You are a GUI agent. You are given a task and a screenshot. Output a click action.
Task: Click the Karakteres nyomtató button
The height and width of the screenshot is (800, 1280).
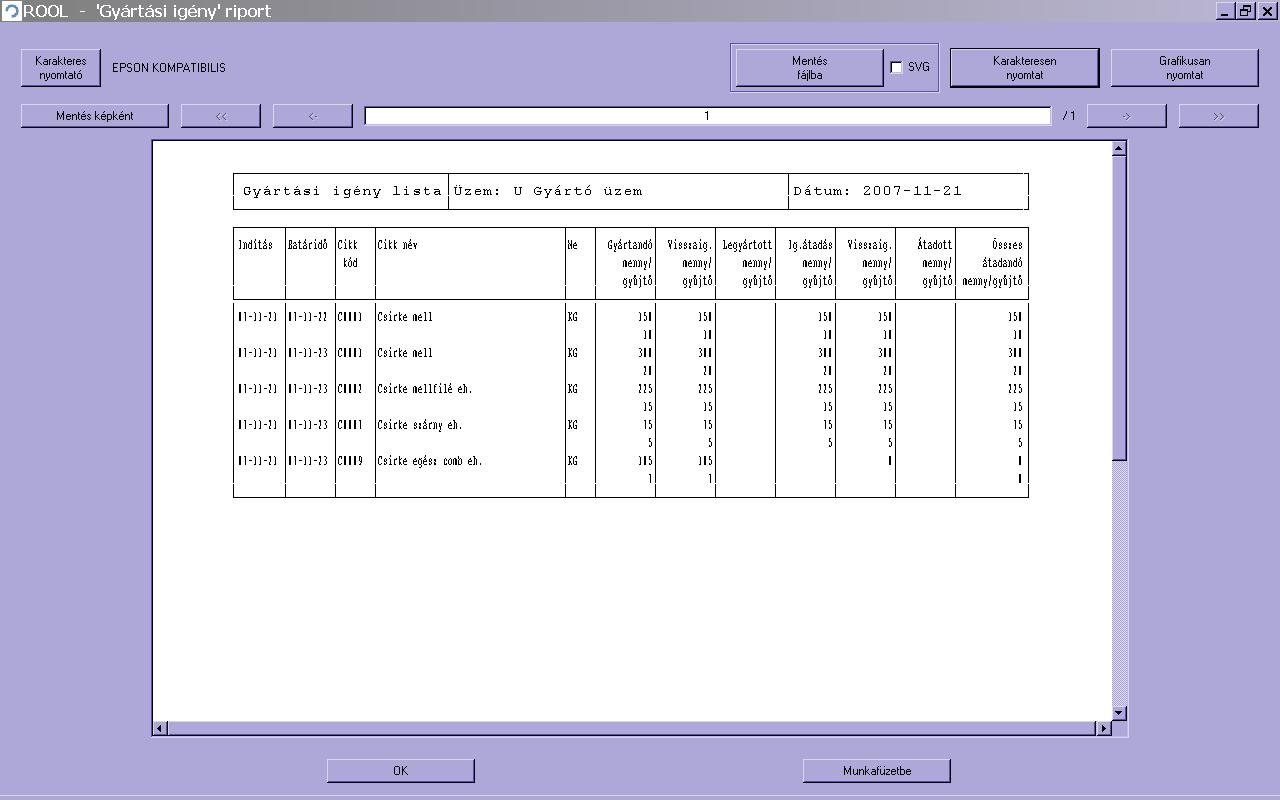[x=61, y=68]
